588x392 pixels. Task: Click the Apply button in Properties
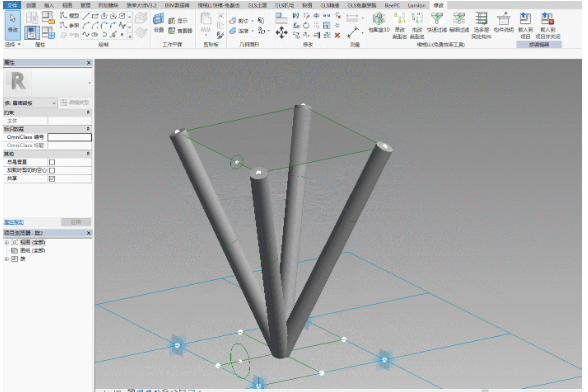point(76,222)
